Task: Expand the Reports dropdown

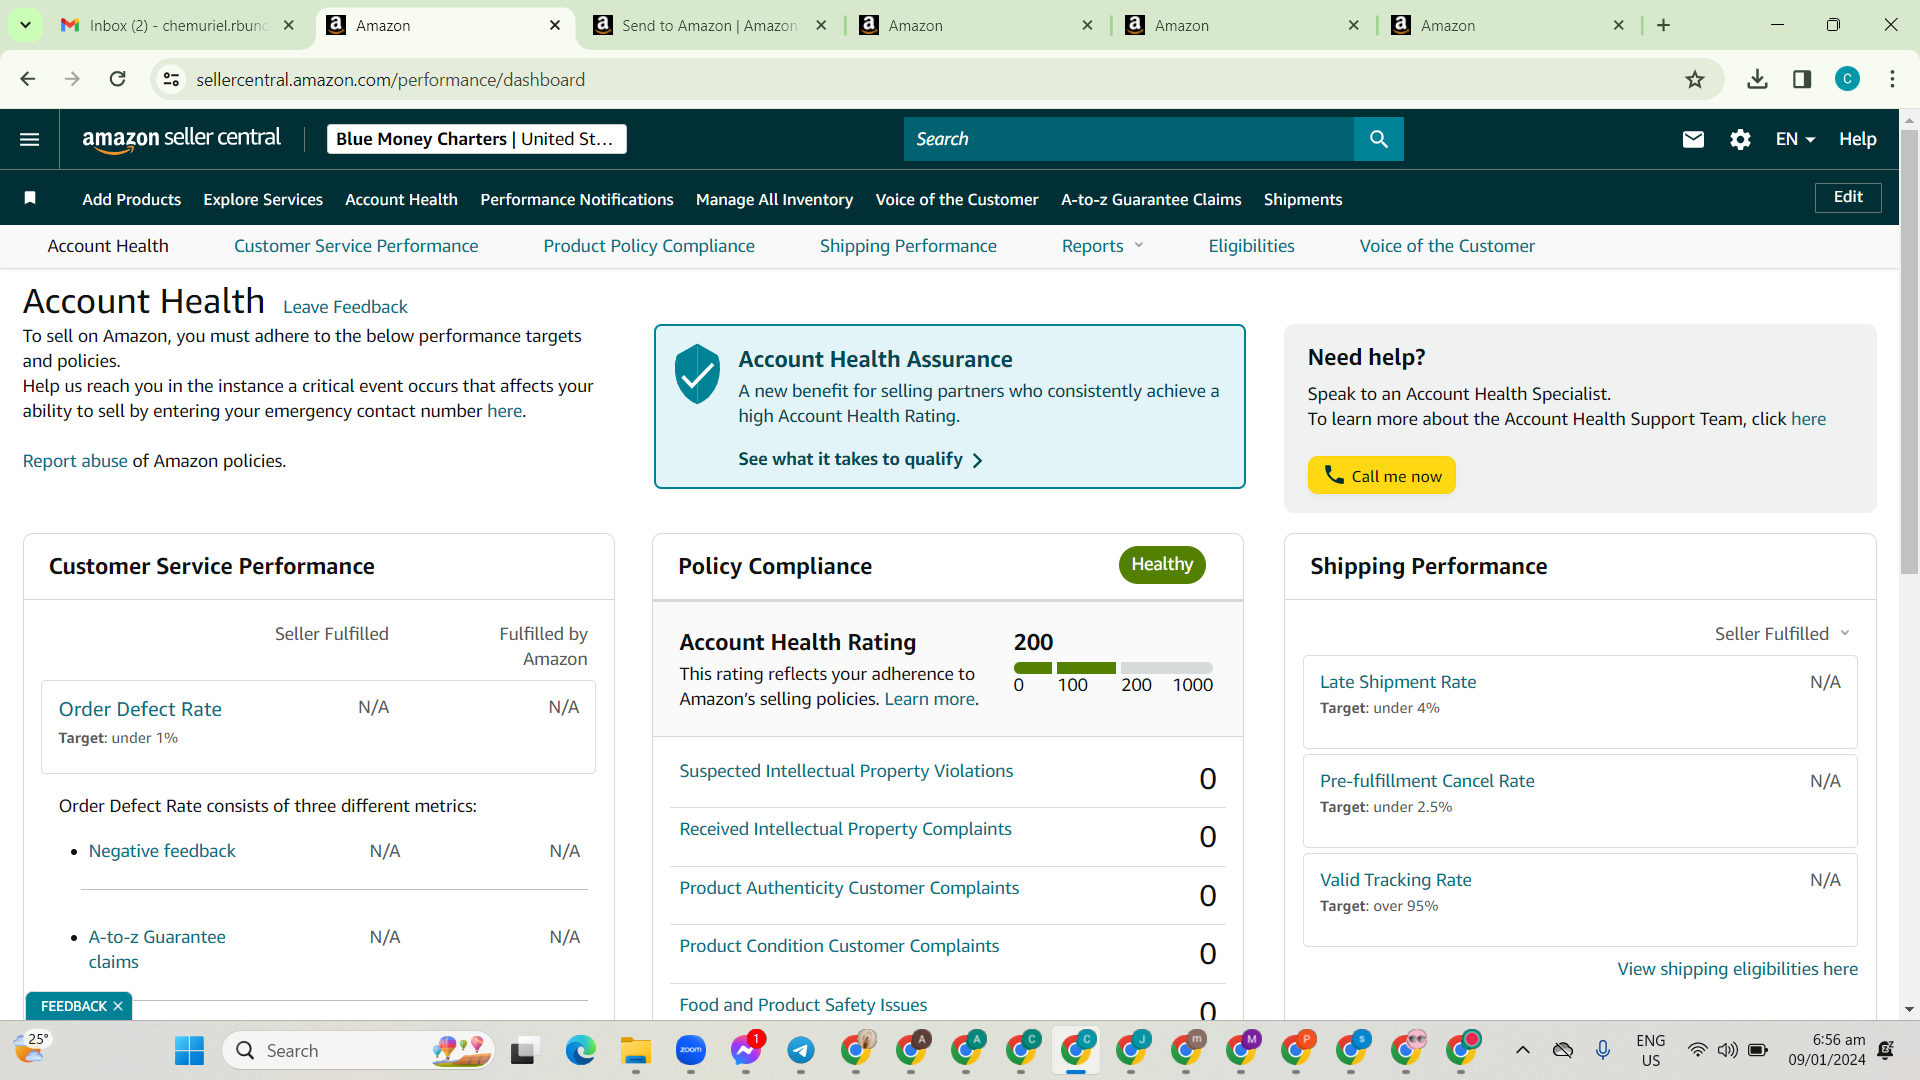Action: [1102, 246]
